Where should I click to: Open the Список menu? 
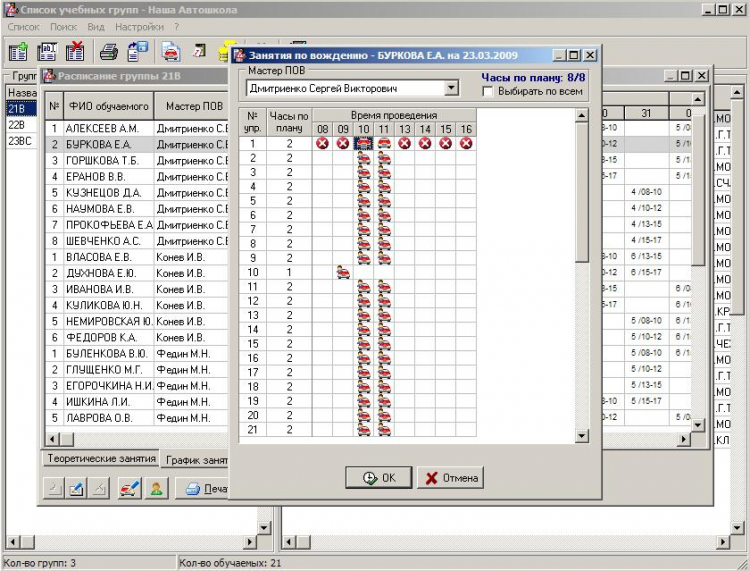(x=23, y=27)
